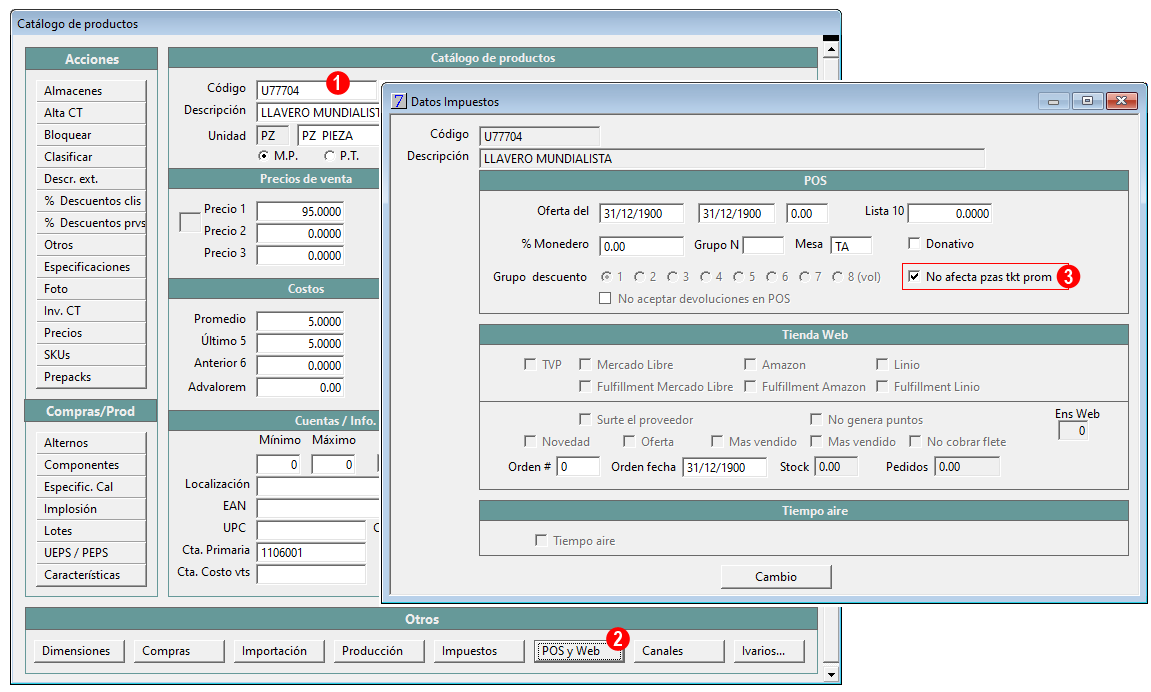Click the Datos Impuestos window title icon
1151x692 pixels.
[x=398, y=101]
